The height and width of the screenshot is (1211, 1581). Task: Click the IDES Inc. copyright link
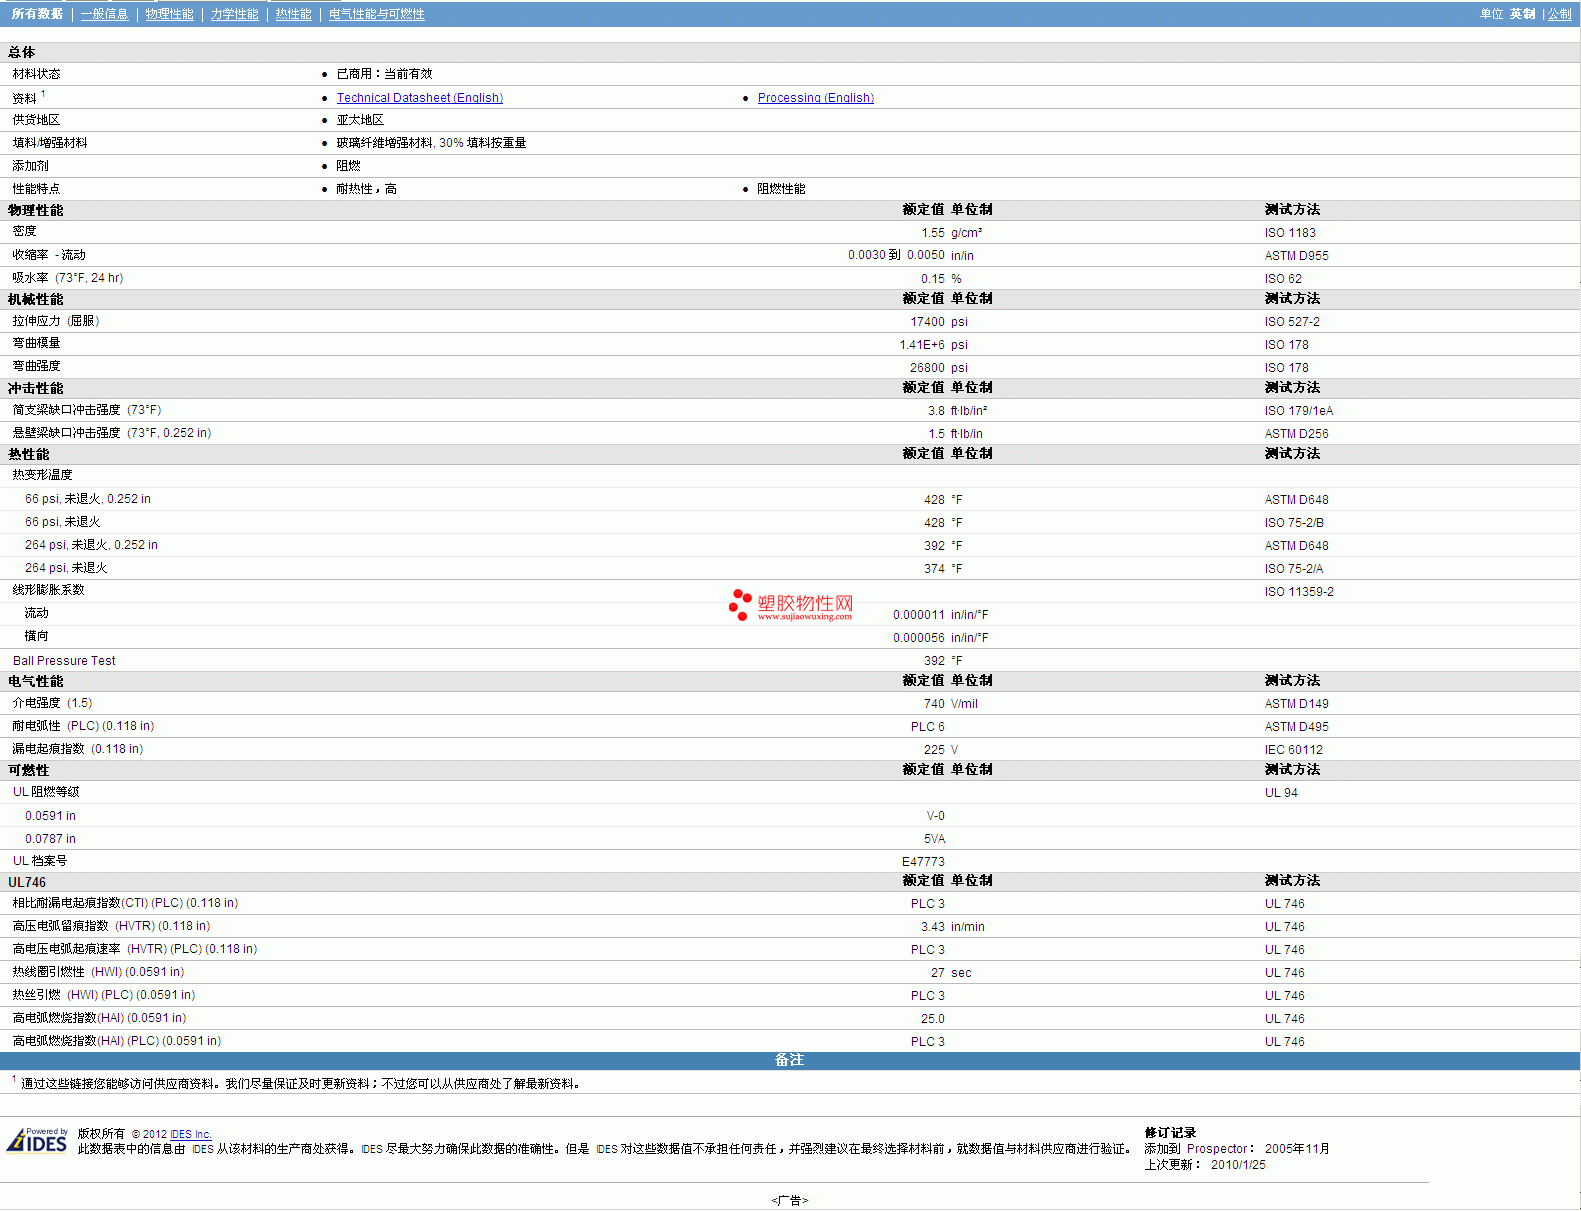(191, 1134)
